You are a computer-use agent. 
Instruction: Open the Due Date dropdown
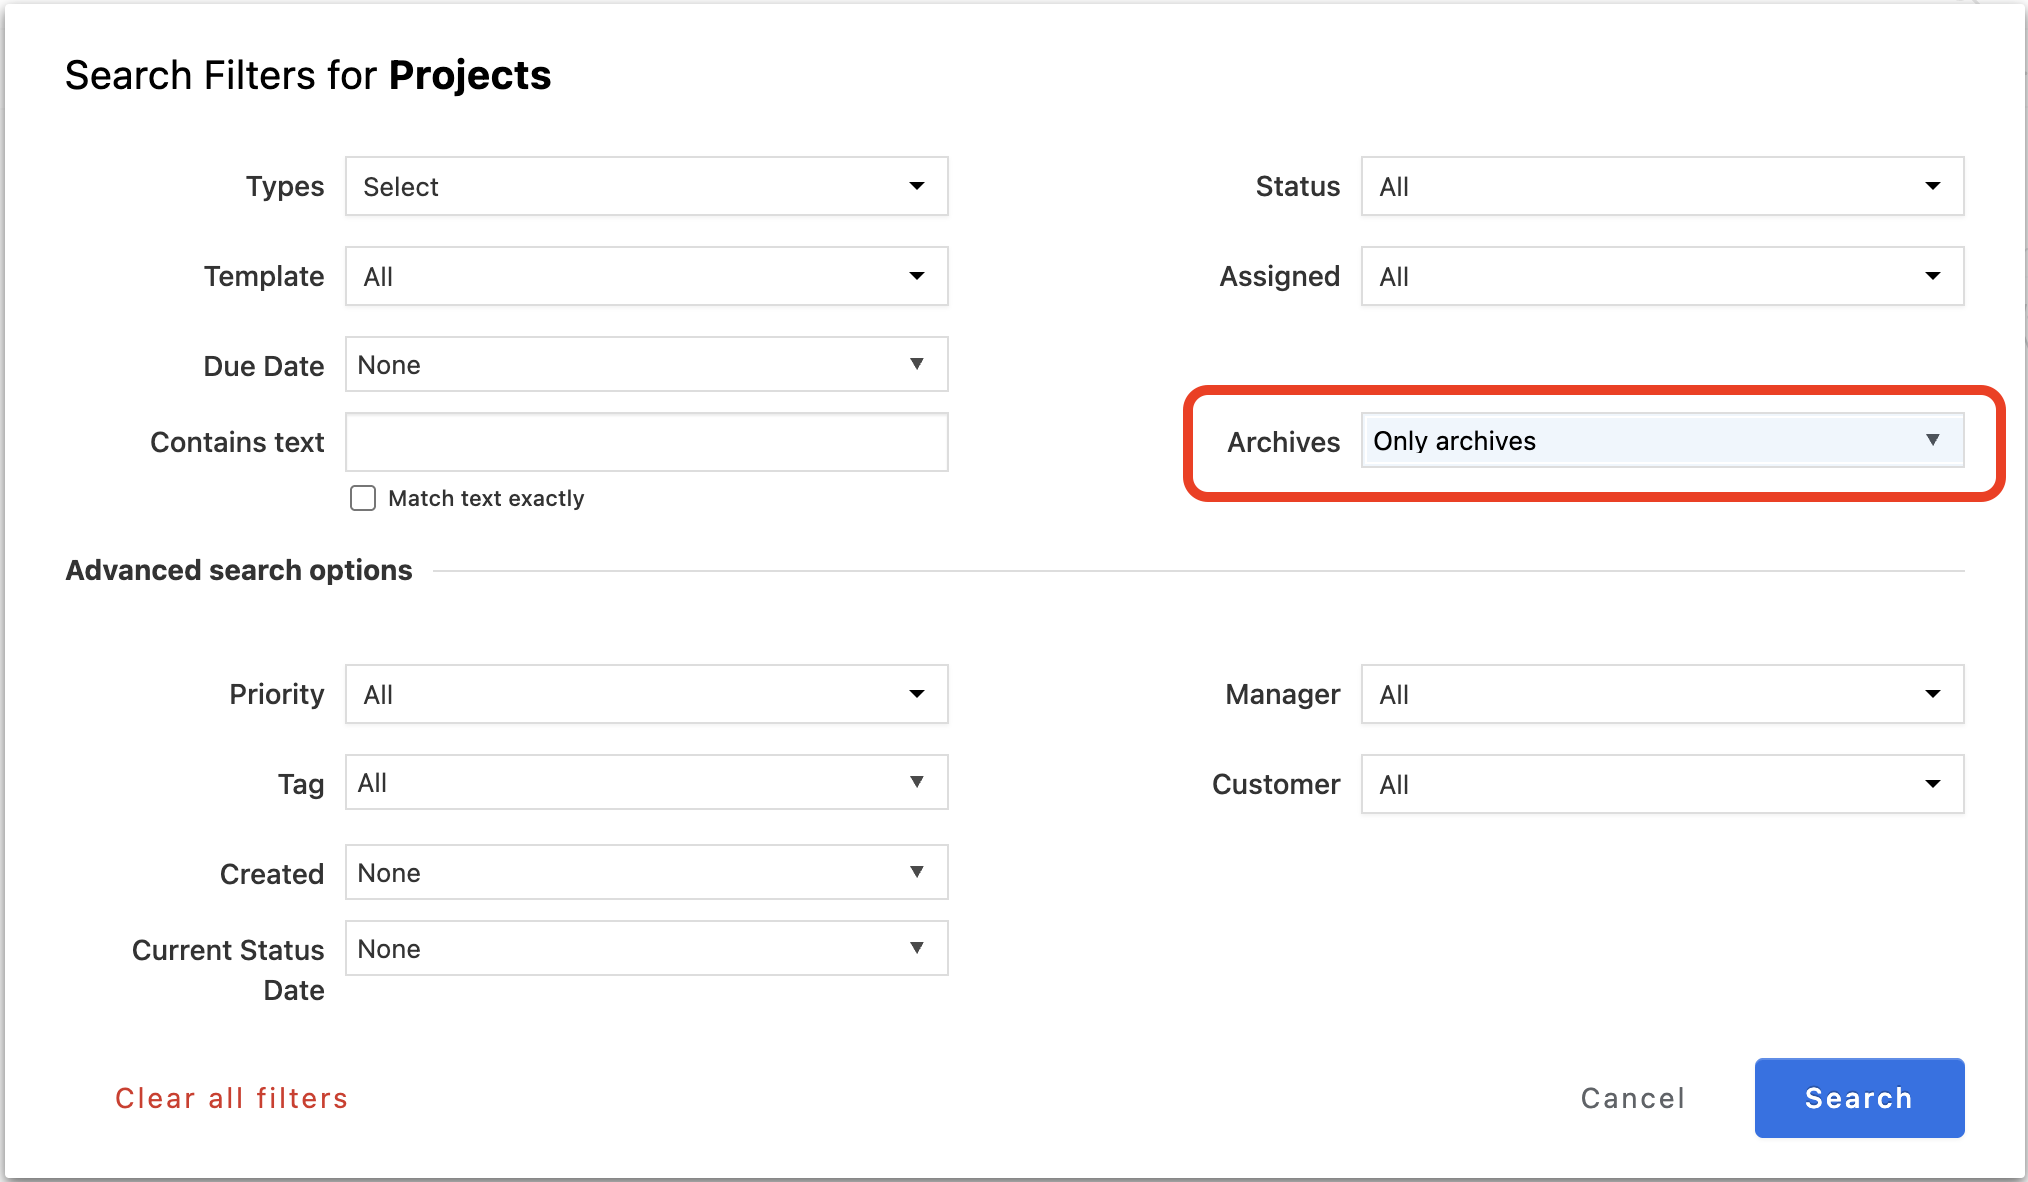click(x=646, y=365)
